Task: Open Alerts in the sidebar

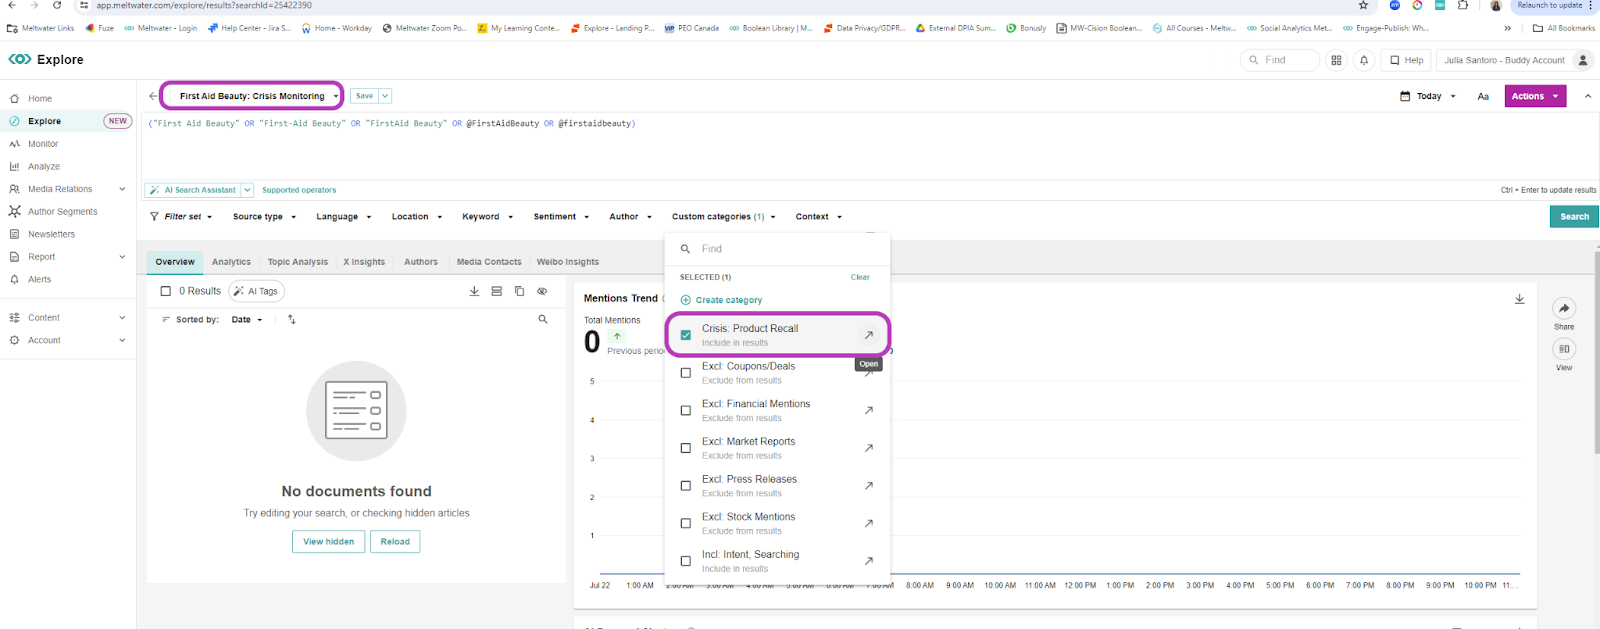Action: [39, 279]
